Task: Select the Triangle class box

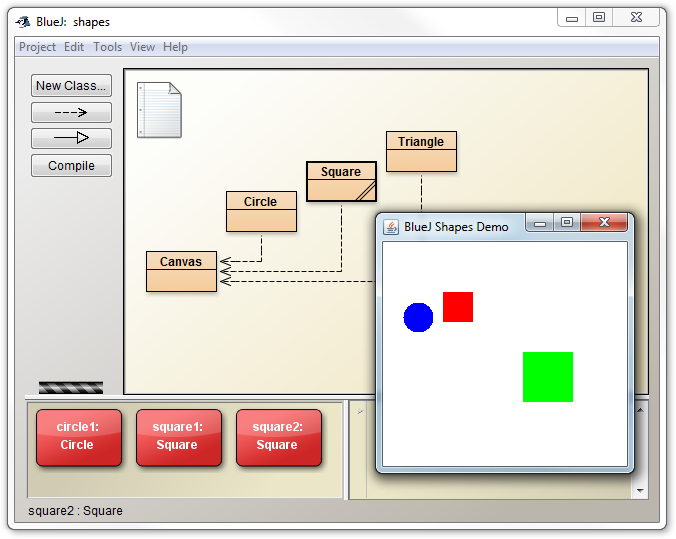Action: point(421,152)
